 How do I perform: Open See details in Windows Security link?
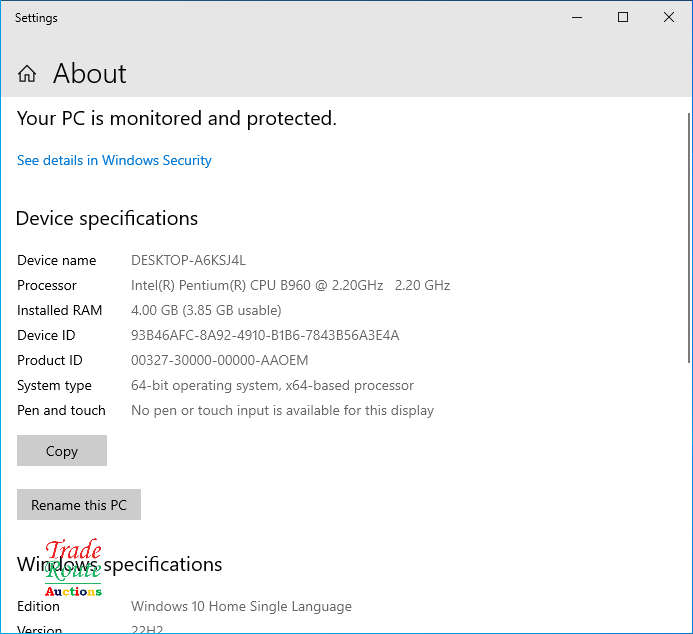coord(114,160)
